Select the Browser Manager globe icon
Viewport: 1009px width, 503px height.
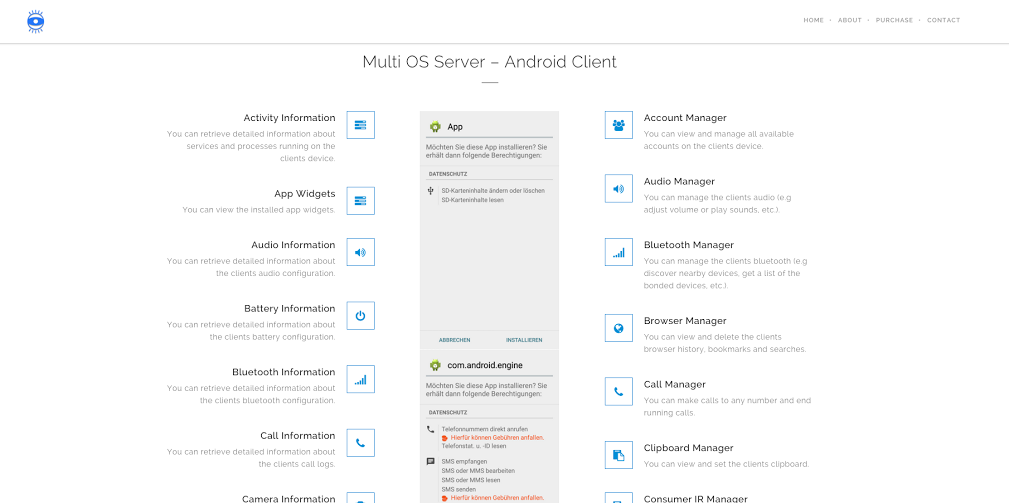(x=619, y=328)
